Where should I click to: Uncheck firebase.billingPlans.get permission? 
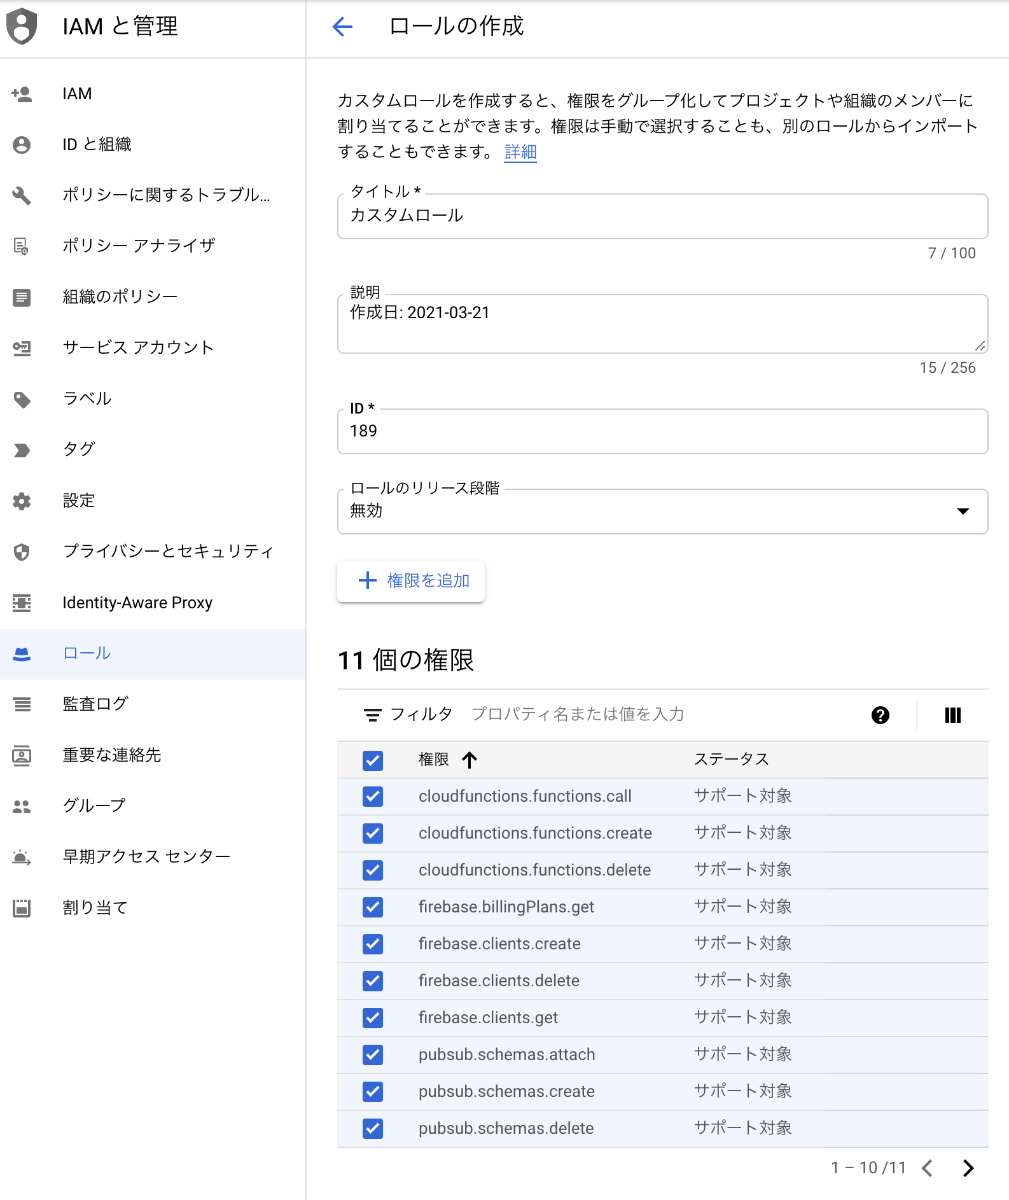[373, 908]
